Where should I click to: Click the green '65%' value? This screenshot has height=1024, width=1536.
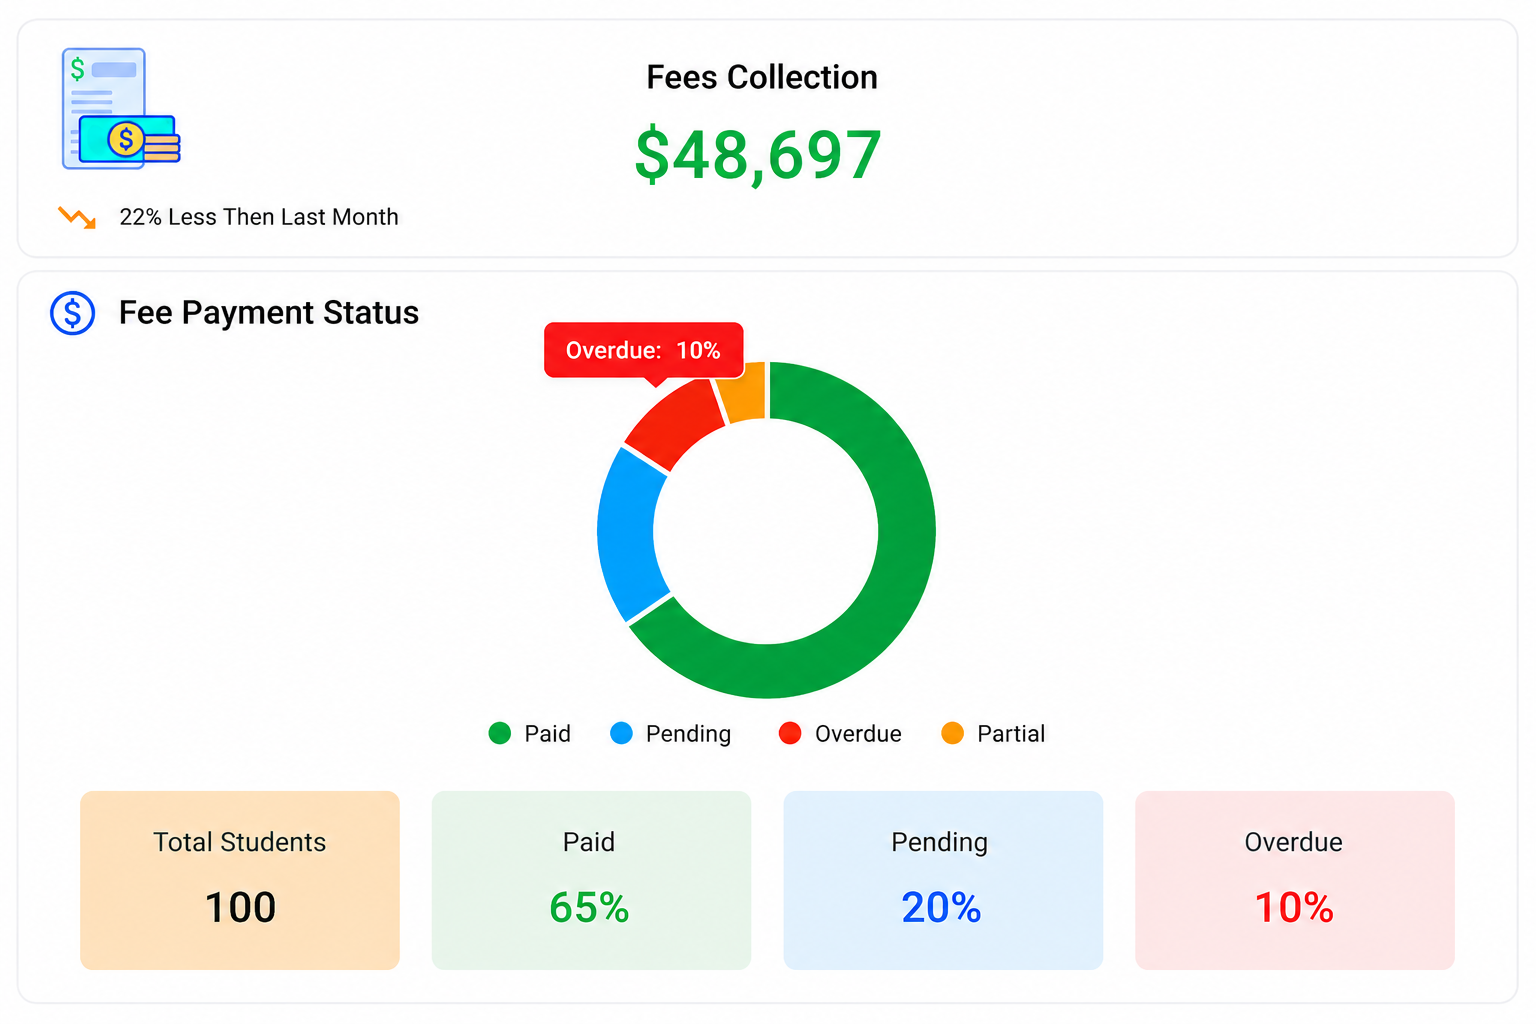[x=589, y=908]
